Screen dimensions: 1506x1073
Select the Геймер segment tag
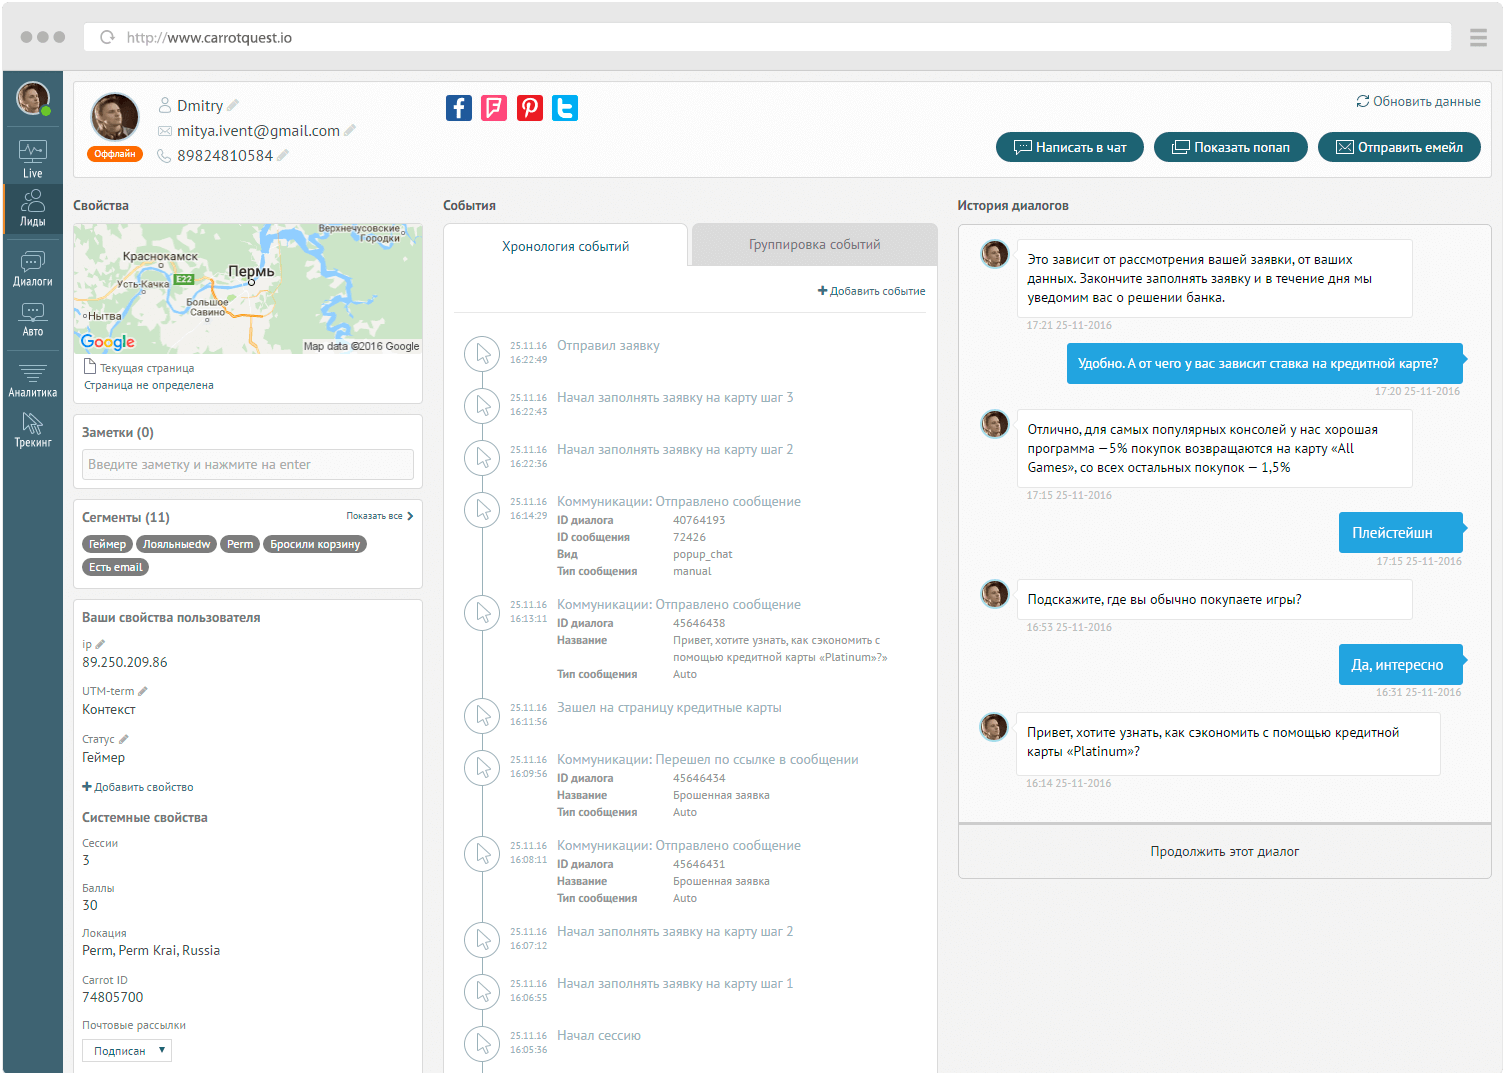point(107,544)
